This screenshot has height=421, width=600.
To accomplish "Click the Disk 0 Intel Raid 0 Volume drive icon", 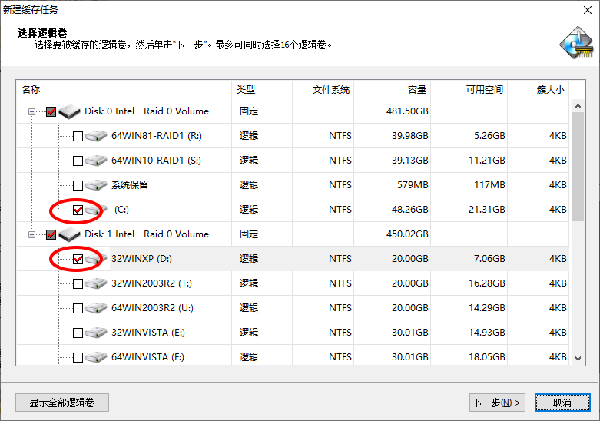I will pyautogui.click(x=69, y=111).
